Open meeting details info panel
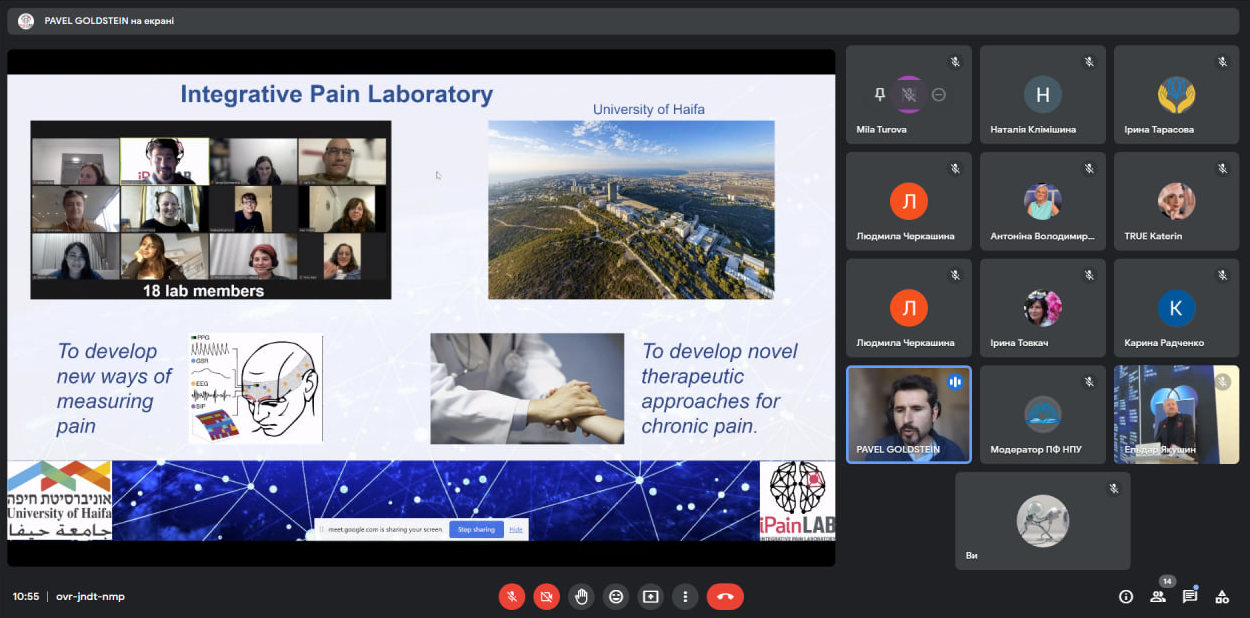The height and width of the screenshot is (618, 1250). click(1126, 597)
